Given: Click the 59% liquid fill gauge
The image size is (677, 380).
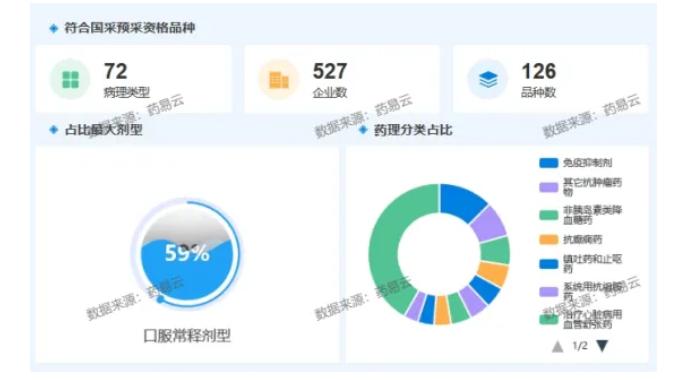Looking at the screenshot, I should coord(187,253).
